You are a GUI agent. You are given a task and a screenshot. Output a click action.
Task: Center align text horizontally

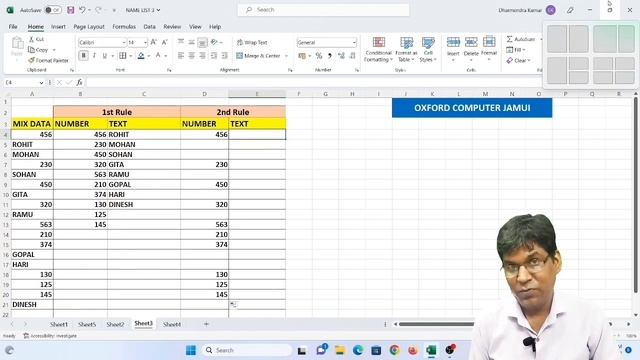191,56
